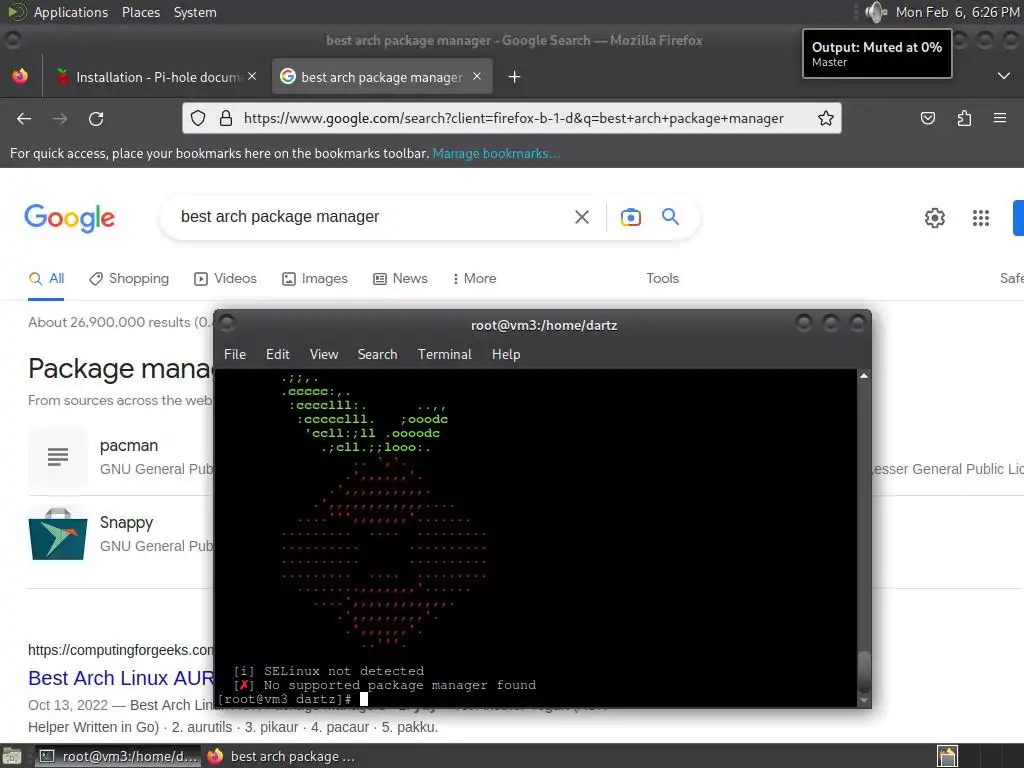
Task: Open terminal Terminal menu
Action: (445, 354)
